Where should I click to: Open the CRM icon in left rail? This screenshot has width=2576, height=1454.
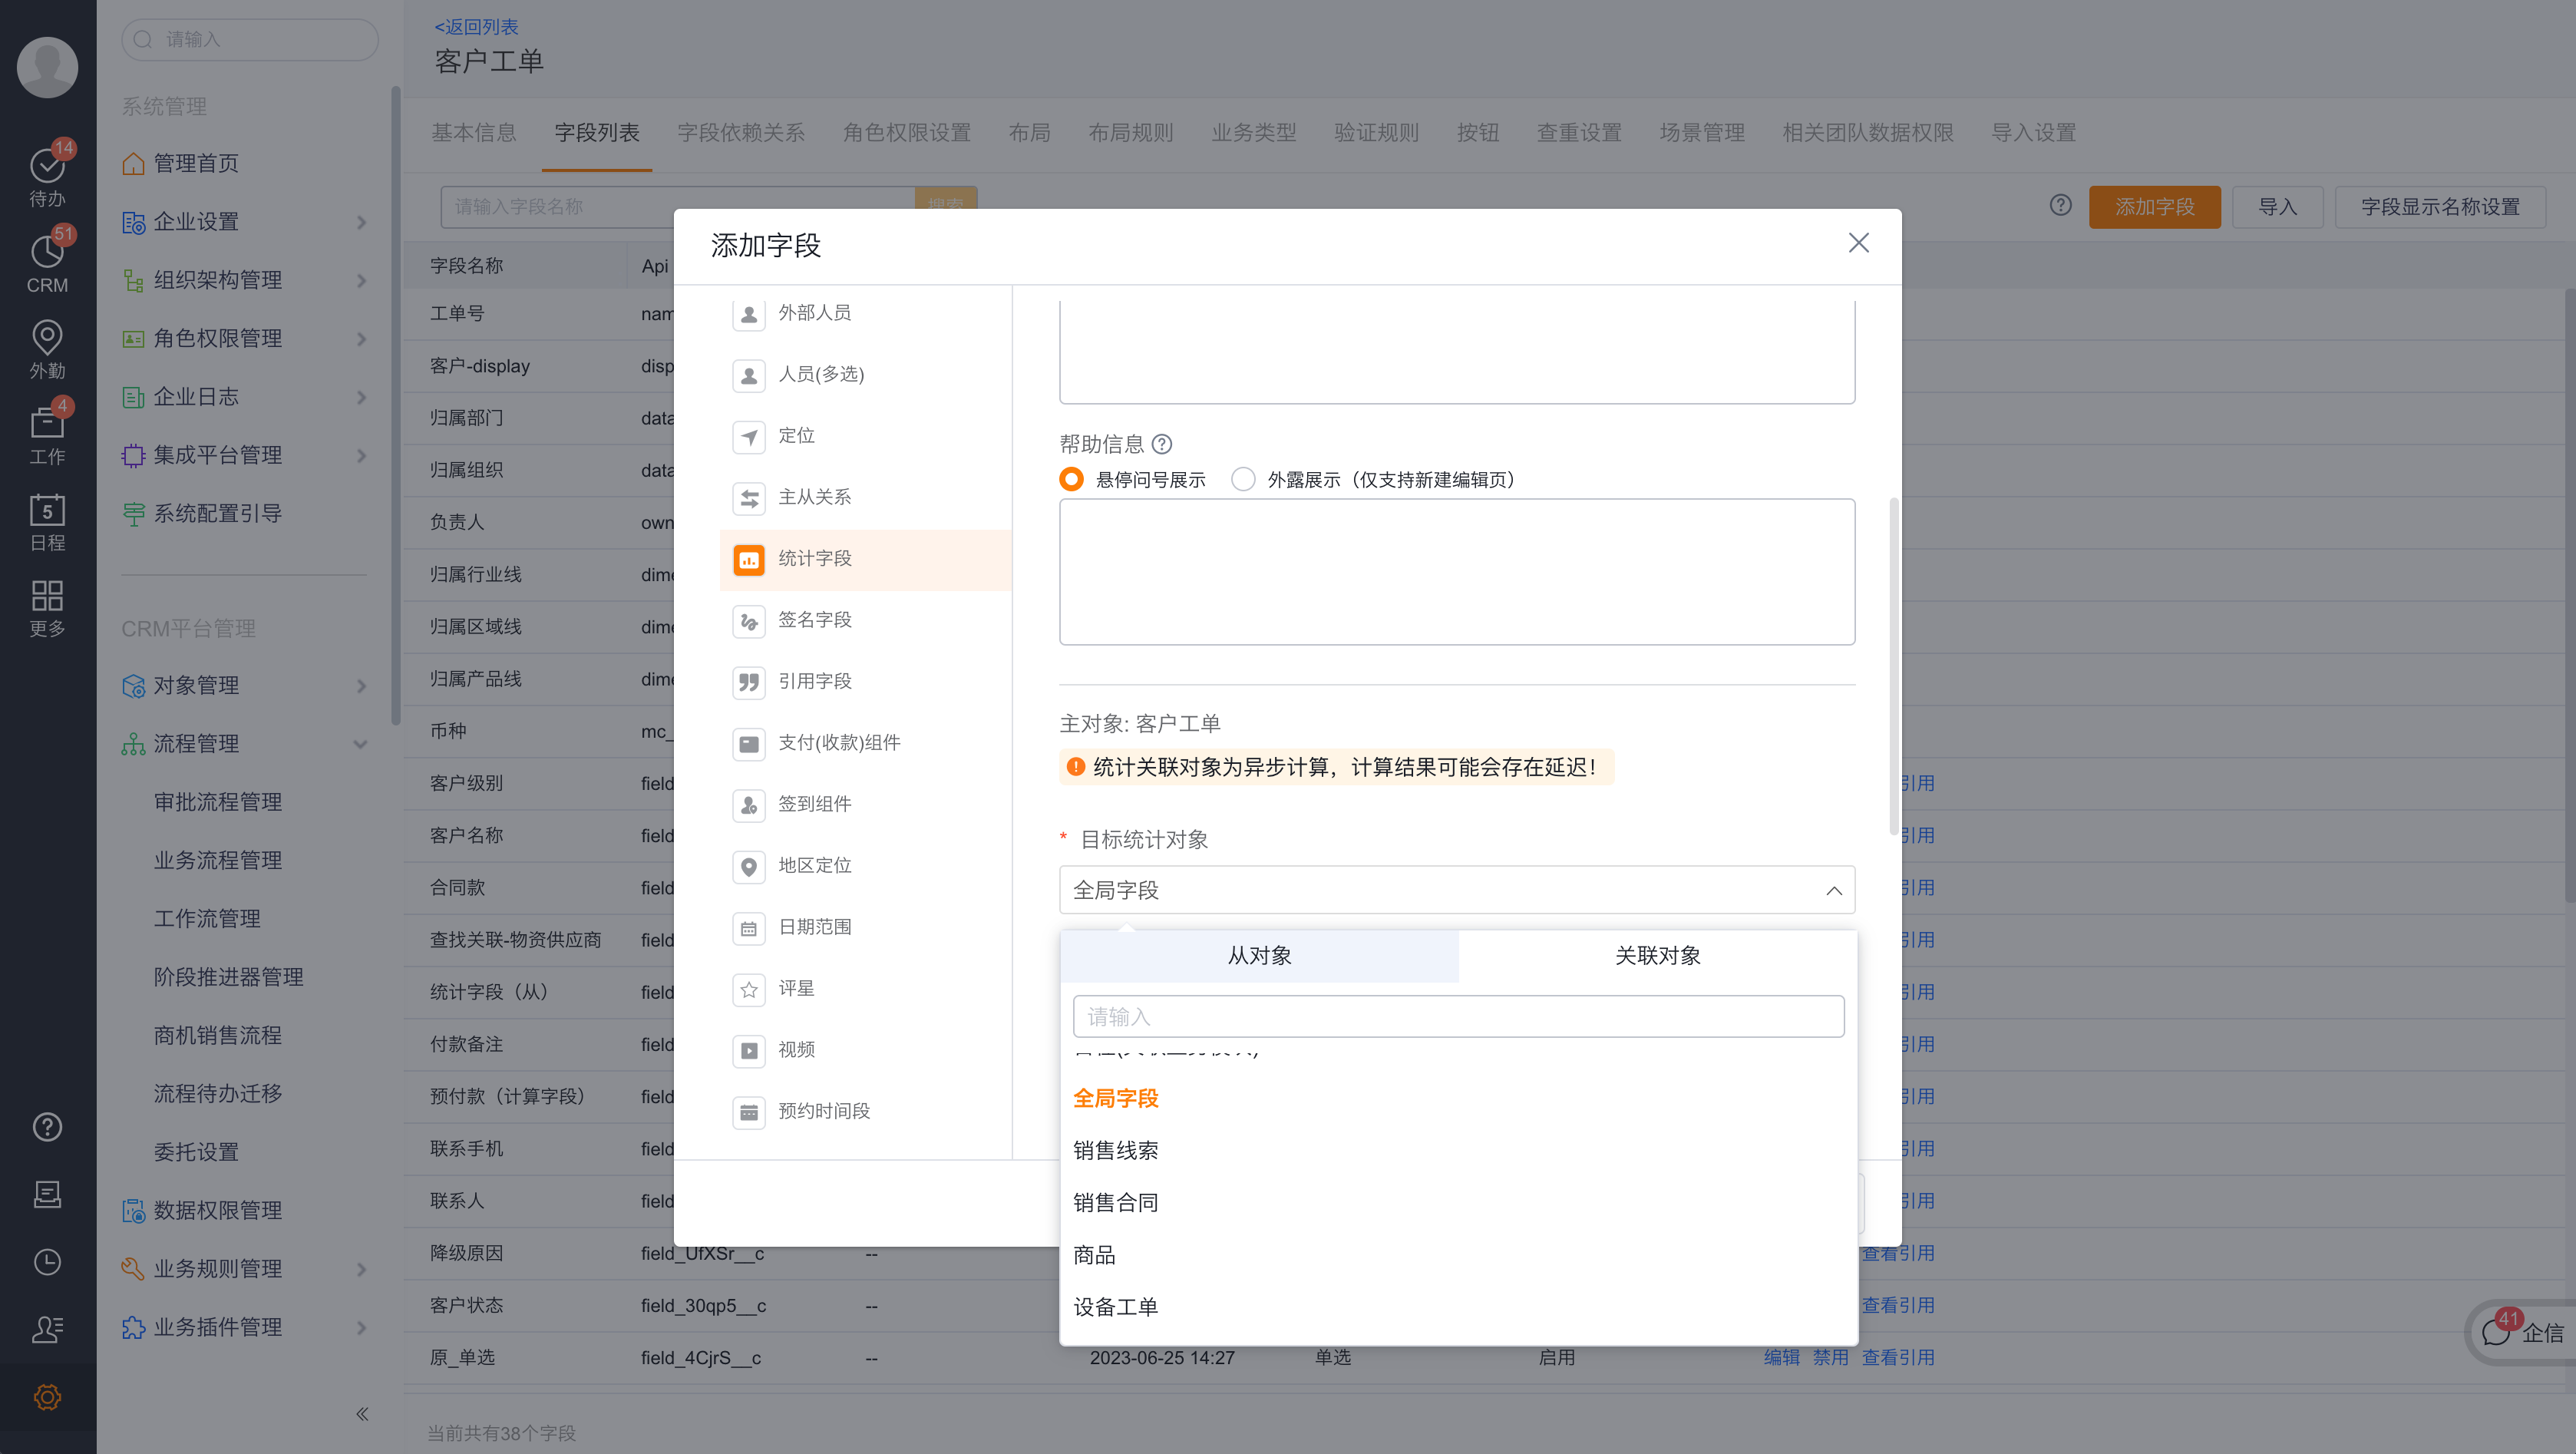47,262
